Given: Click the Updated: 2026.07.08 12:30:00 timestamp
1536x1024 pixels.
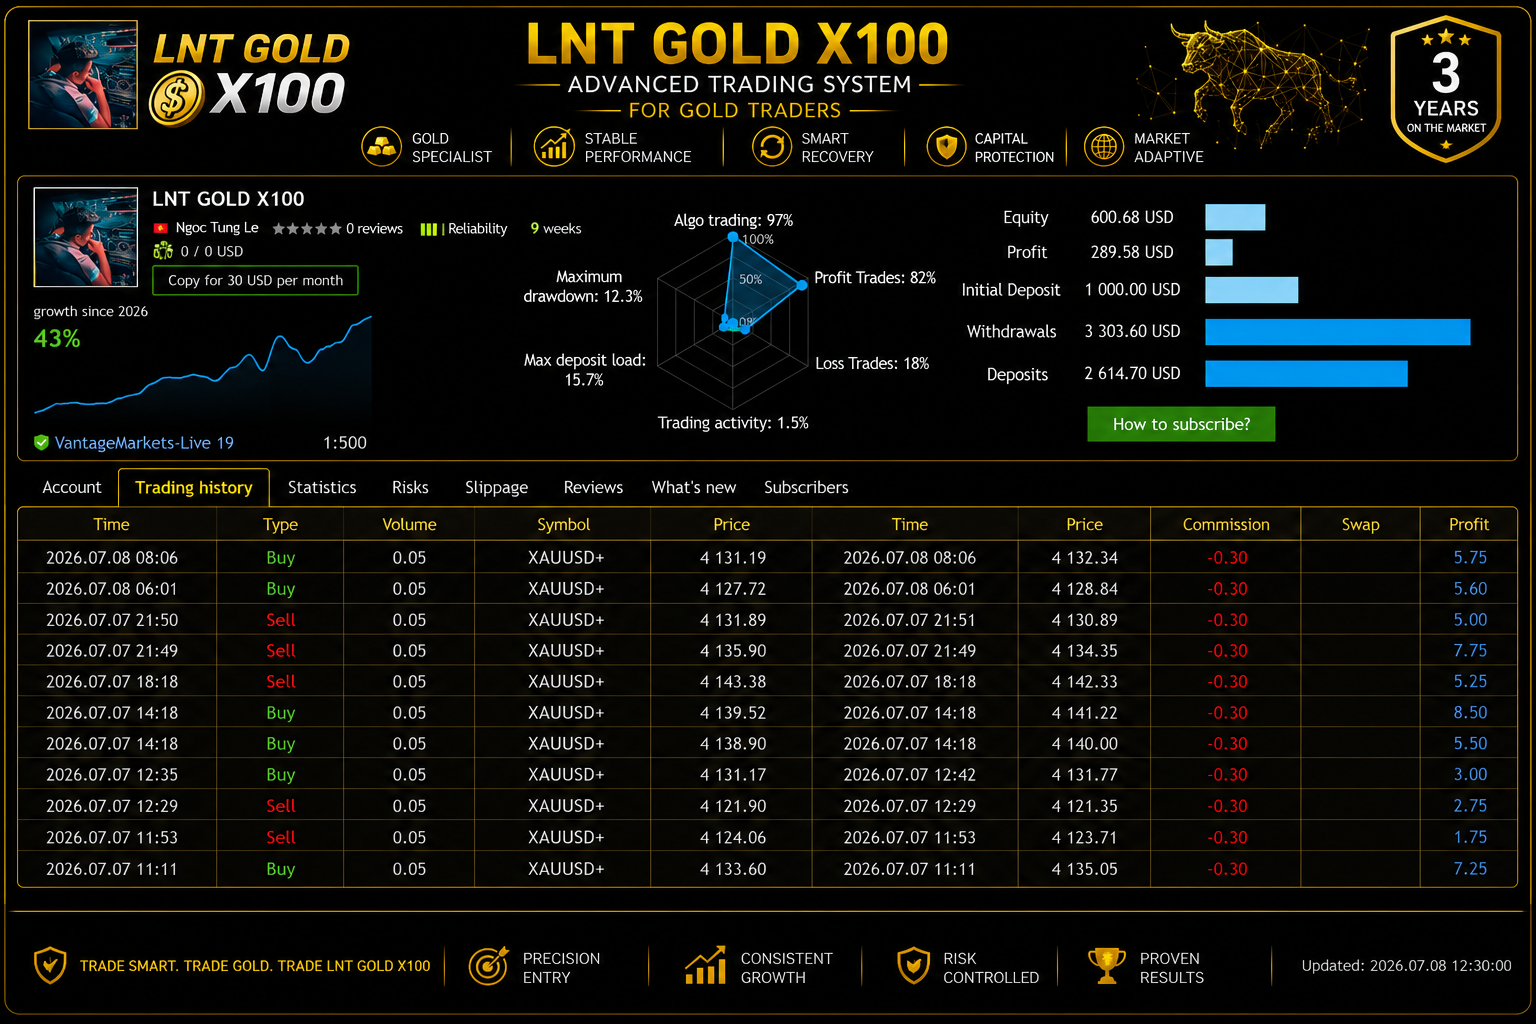Looking at the screenshot, I should pyautogui.click(x=1406, y=966).
